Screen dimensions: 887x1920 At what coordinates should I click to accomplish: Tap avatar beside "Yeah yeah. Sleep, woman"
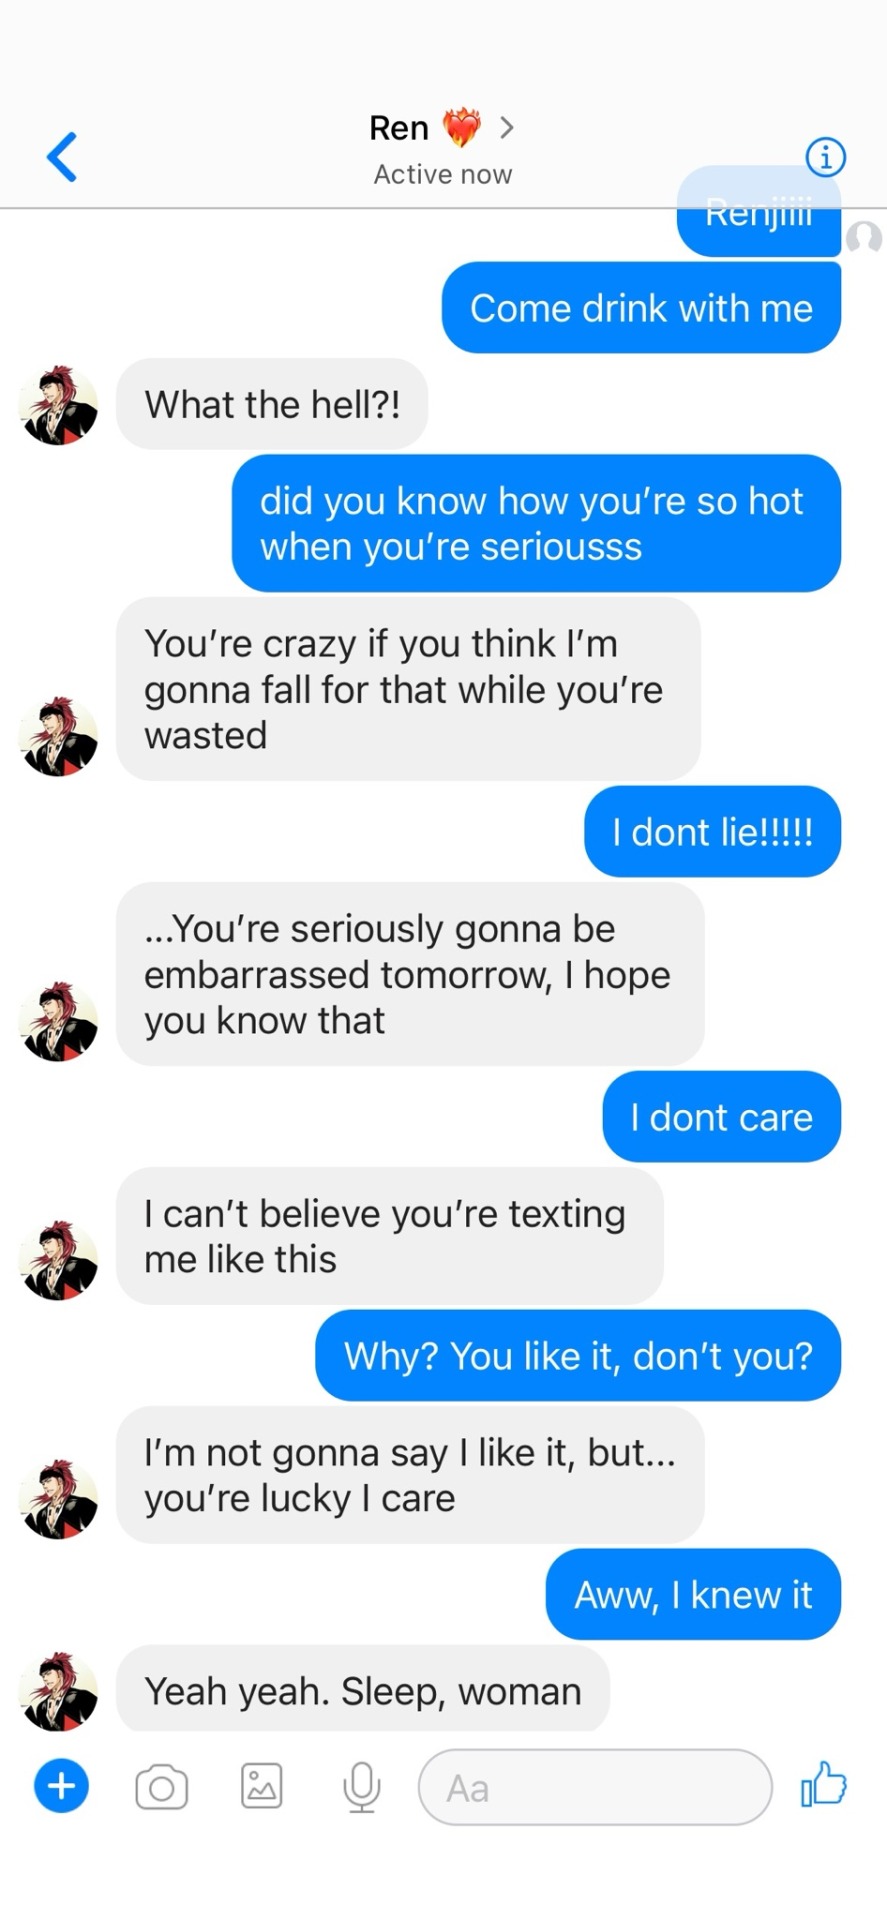tap(59, 1691)
